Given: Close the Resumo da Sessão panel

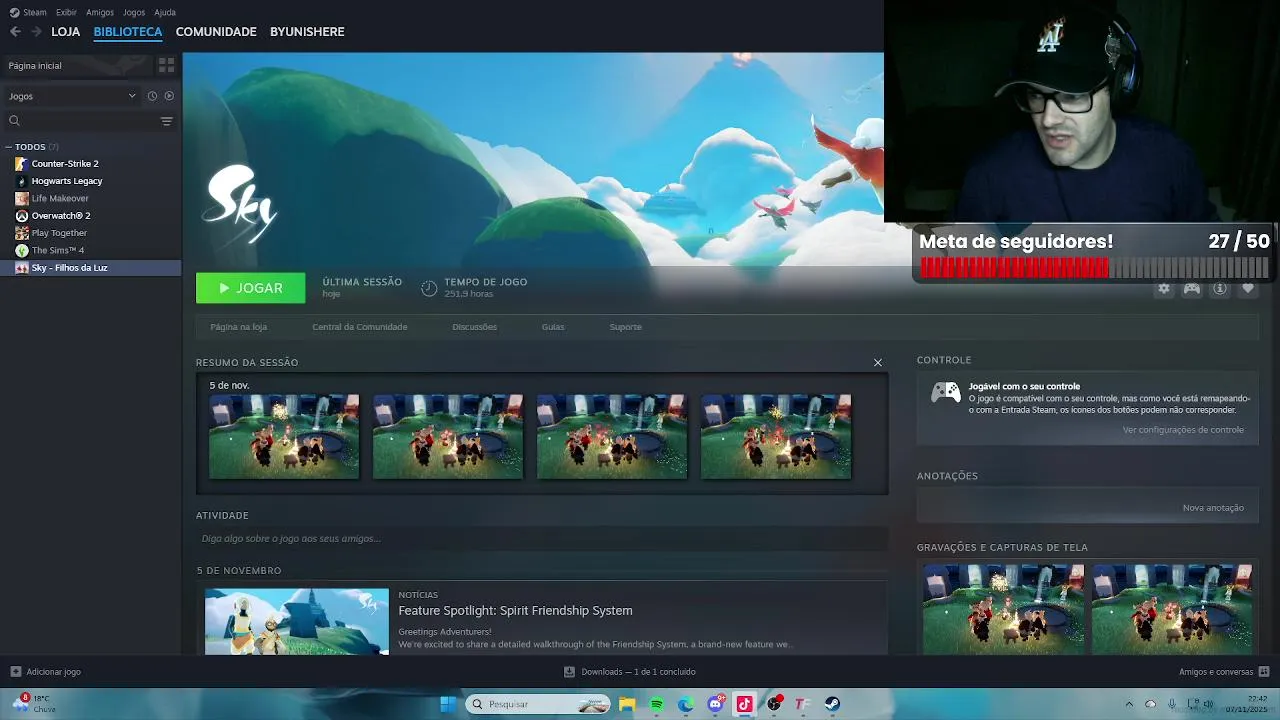Looking at the screenshot, I should pyautogui.click(x=878, y=362).
